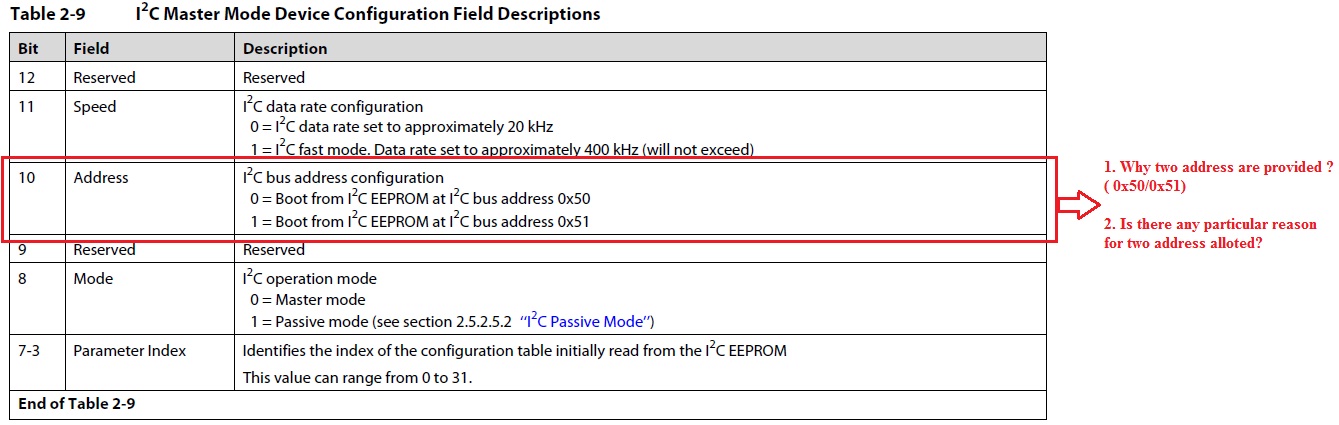Click bit number 10 cell
The height and width of the screenshot is (425, 1339).
[x=28, y=178]
